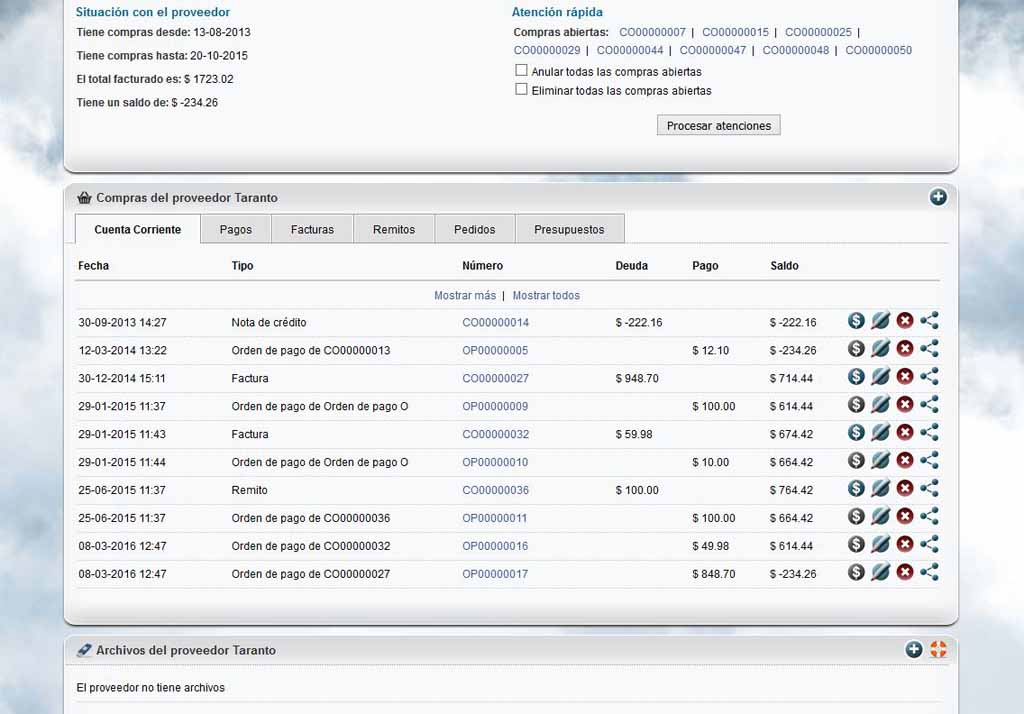1024x714 pixels.
Task: Open open purchase CO00000007
Action: (652, 32)
